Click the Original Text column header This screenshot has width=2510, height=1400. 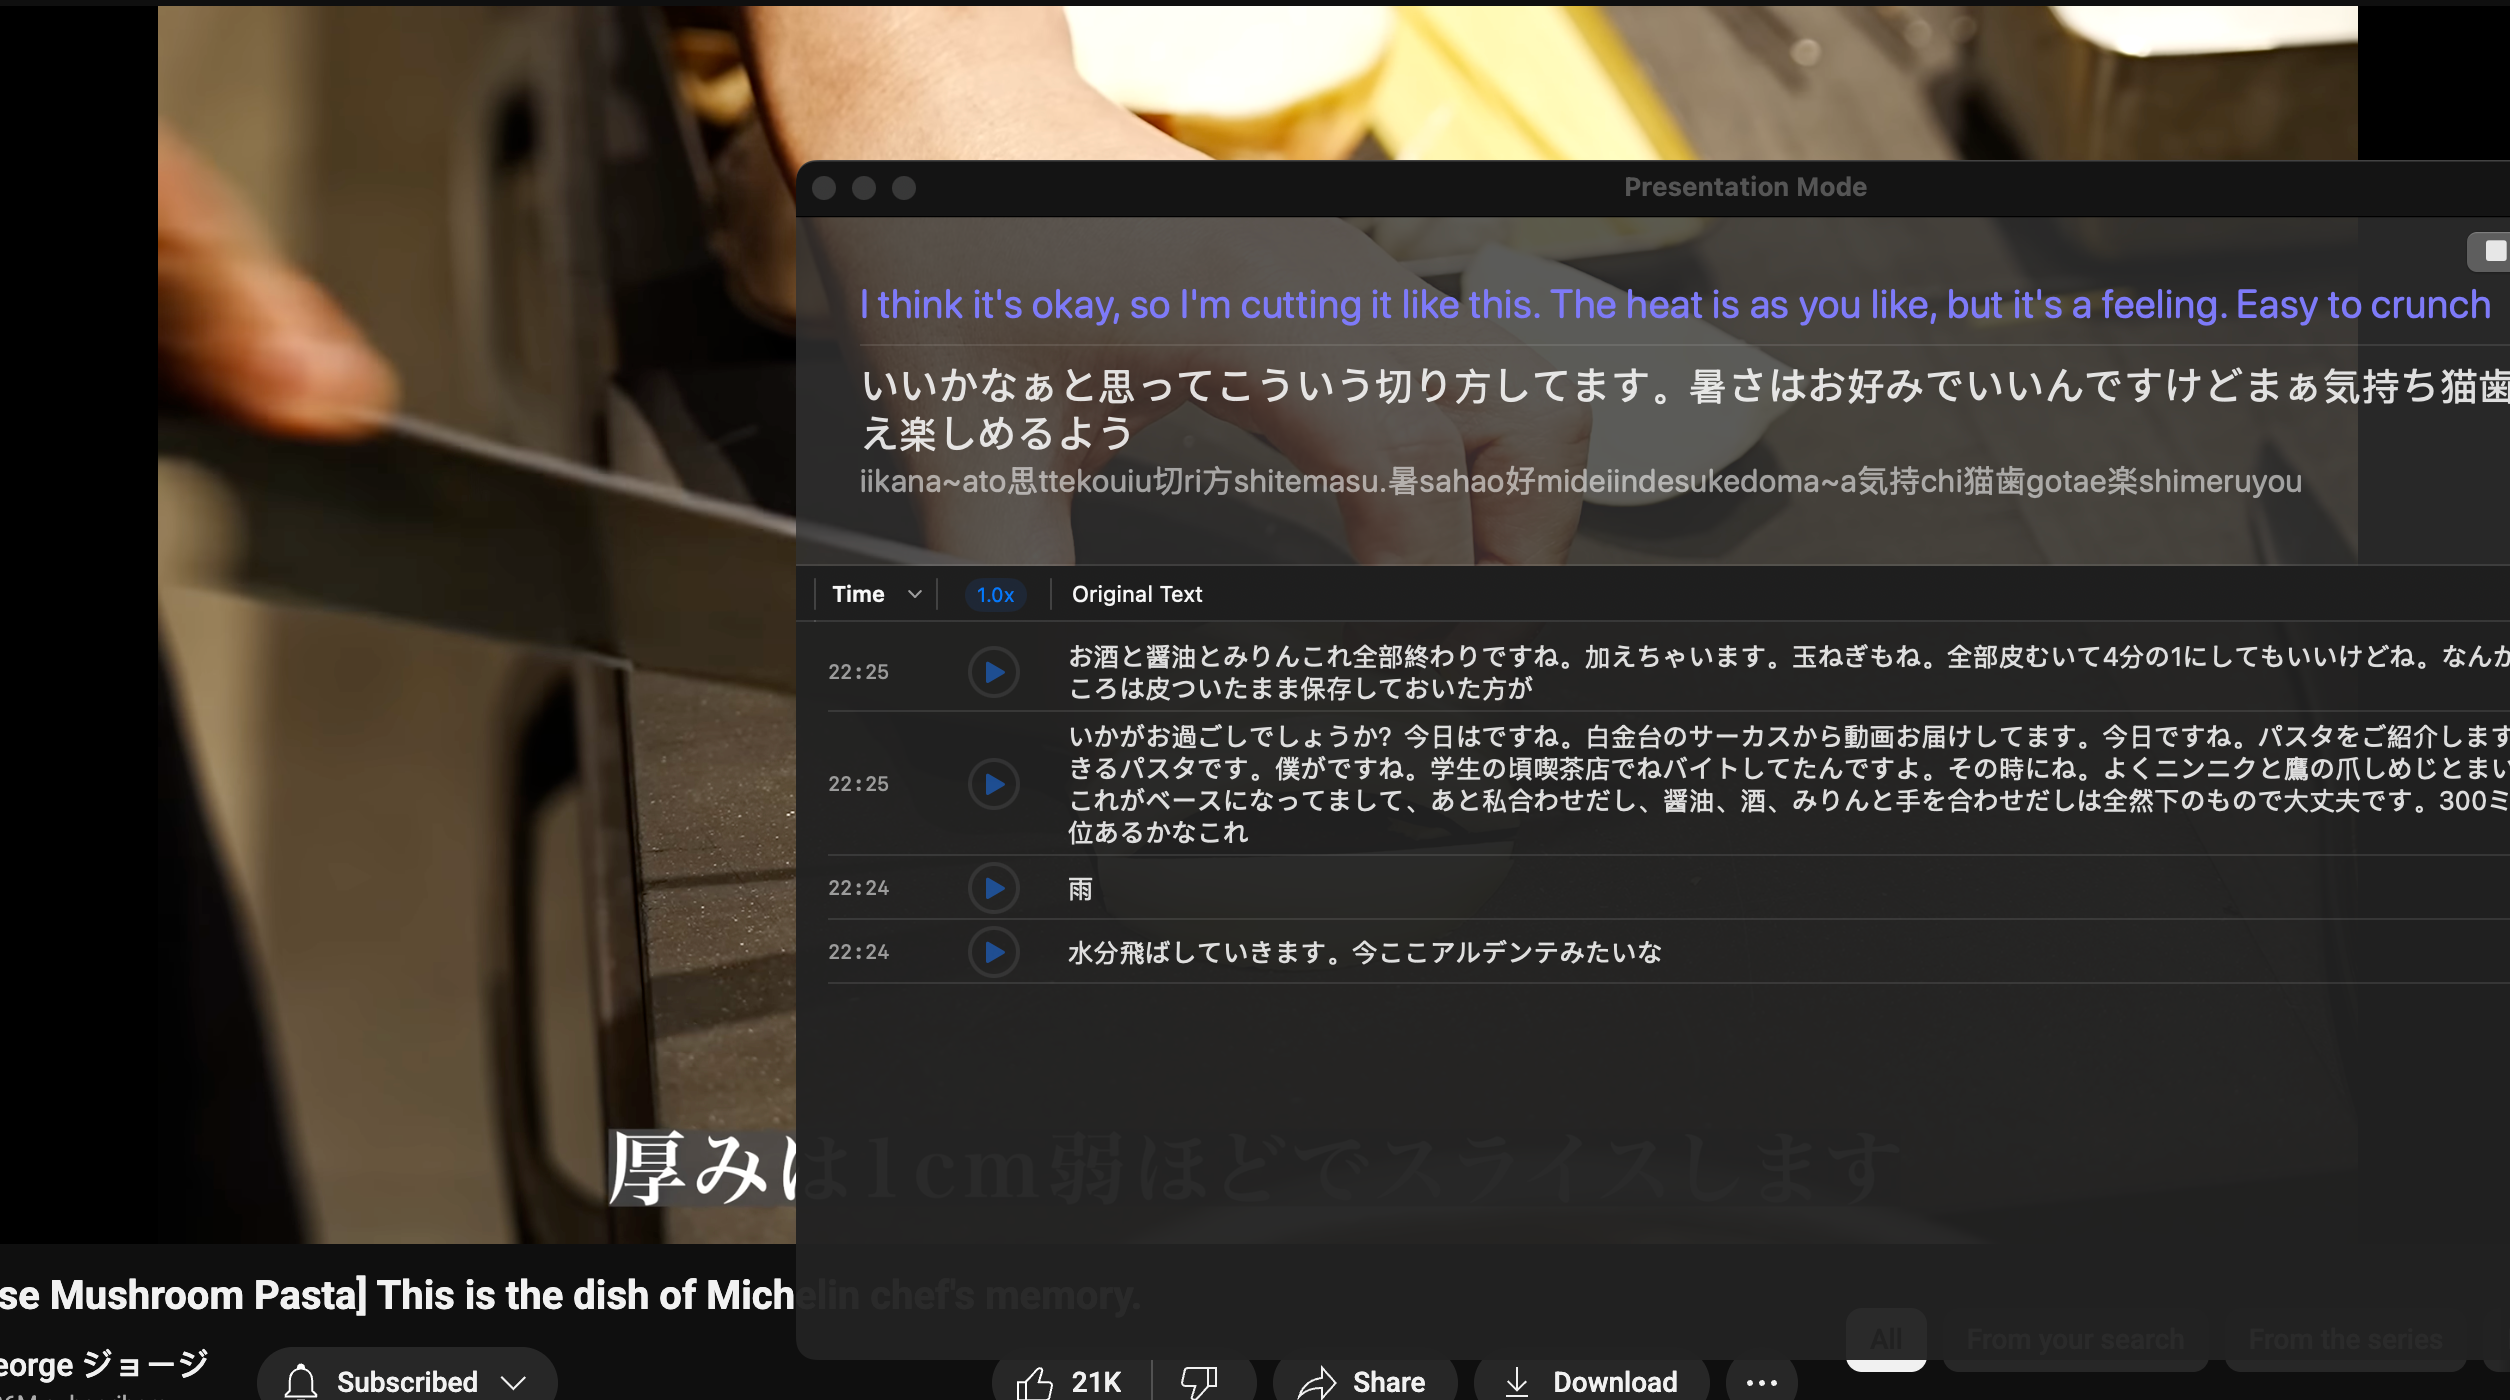tap(1137, 594)
